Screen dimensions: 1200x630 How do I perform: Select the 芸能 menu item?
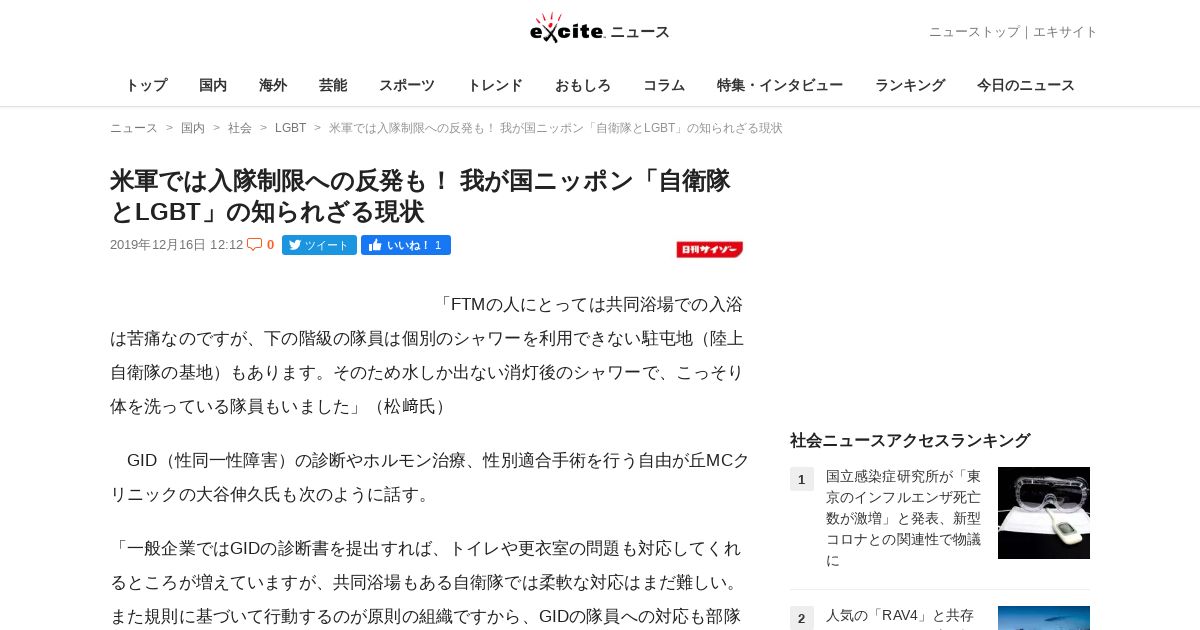click(333, 85)
